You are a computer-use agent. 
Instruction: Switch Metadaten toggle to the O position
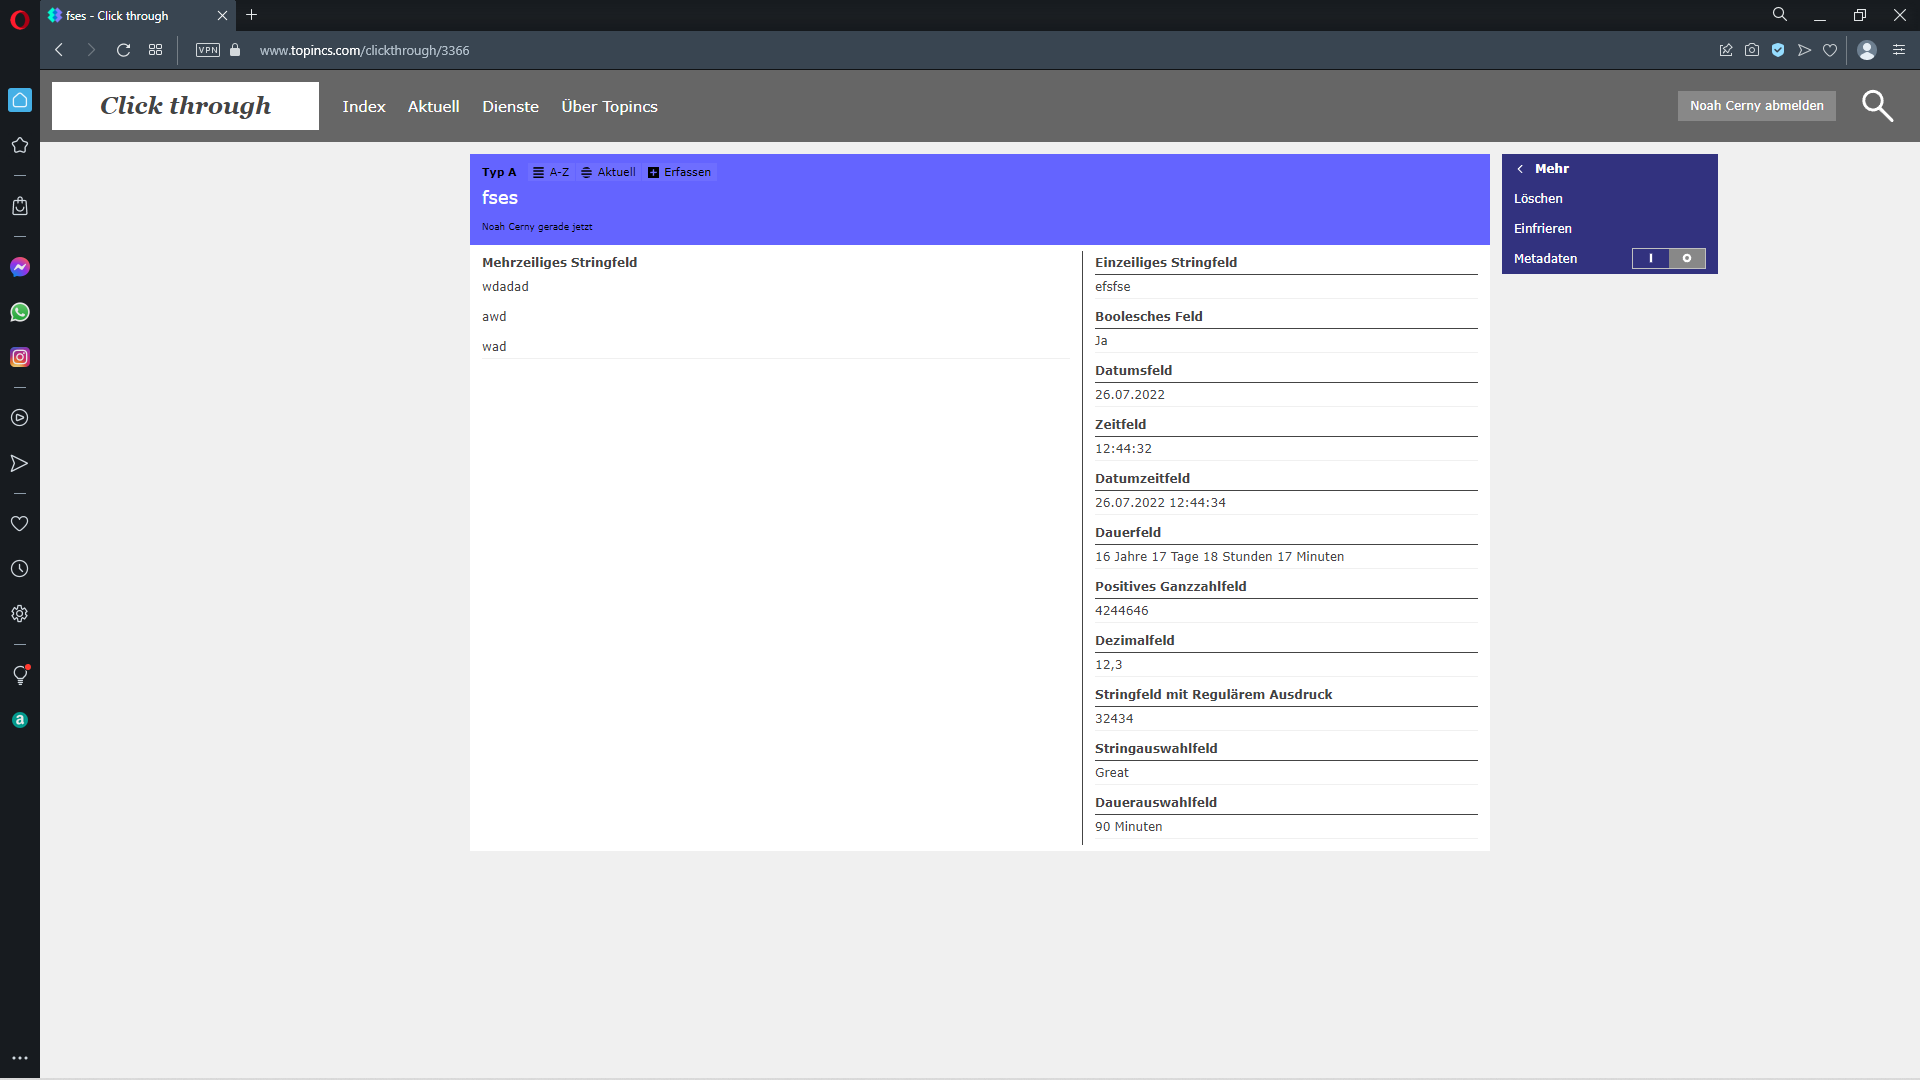[x=1687, y=258]
